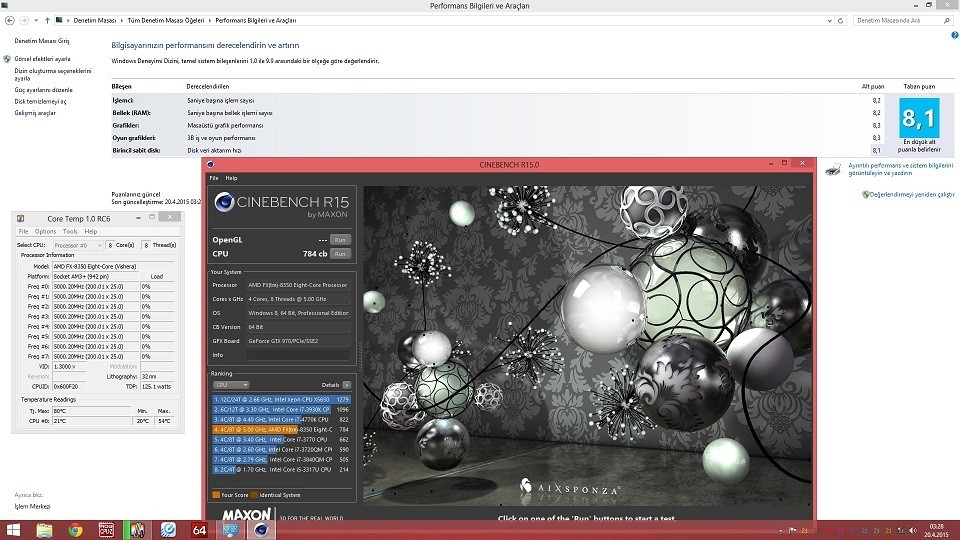Screen dimensions: 960x540
Task: Open Ayrıntılı performans ve sistem bilgileri link
Action: [900, 169]
